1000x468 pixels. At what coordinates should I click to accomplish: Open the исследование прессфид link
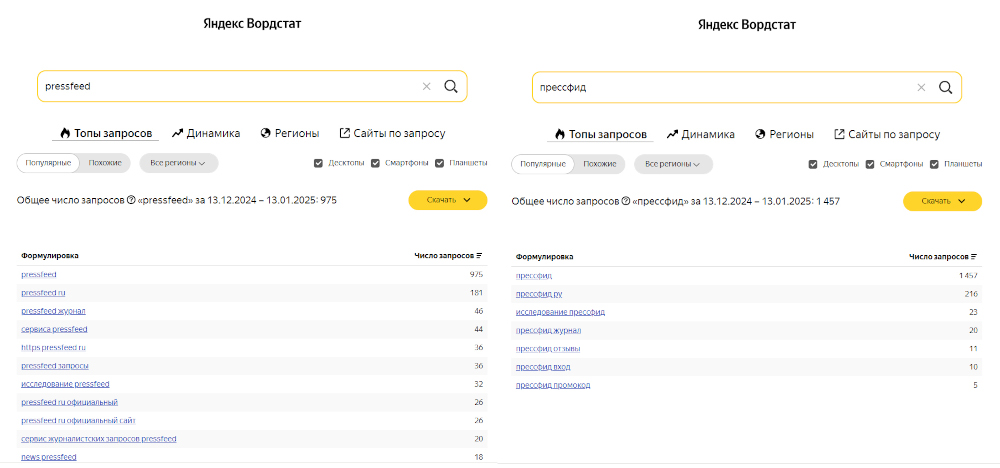pyautogui.click(x=561, y=312)
